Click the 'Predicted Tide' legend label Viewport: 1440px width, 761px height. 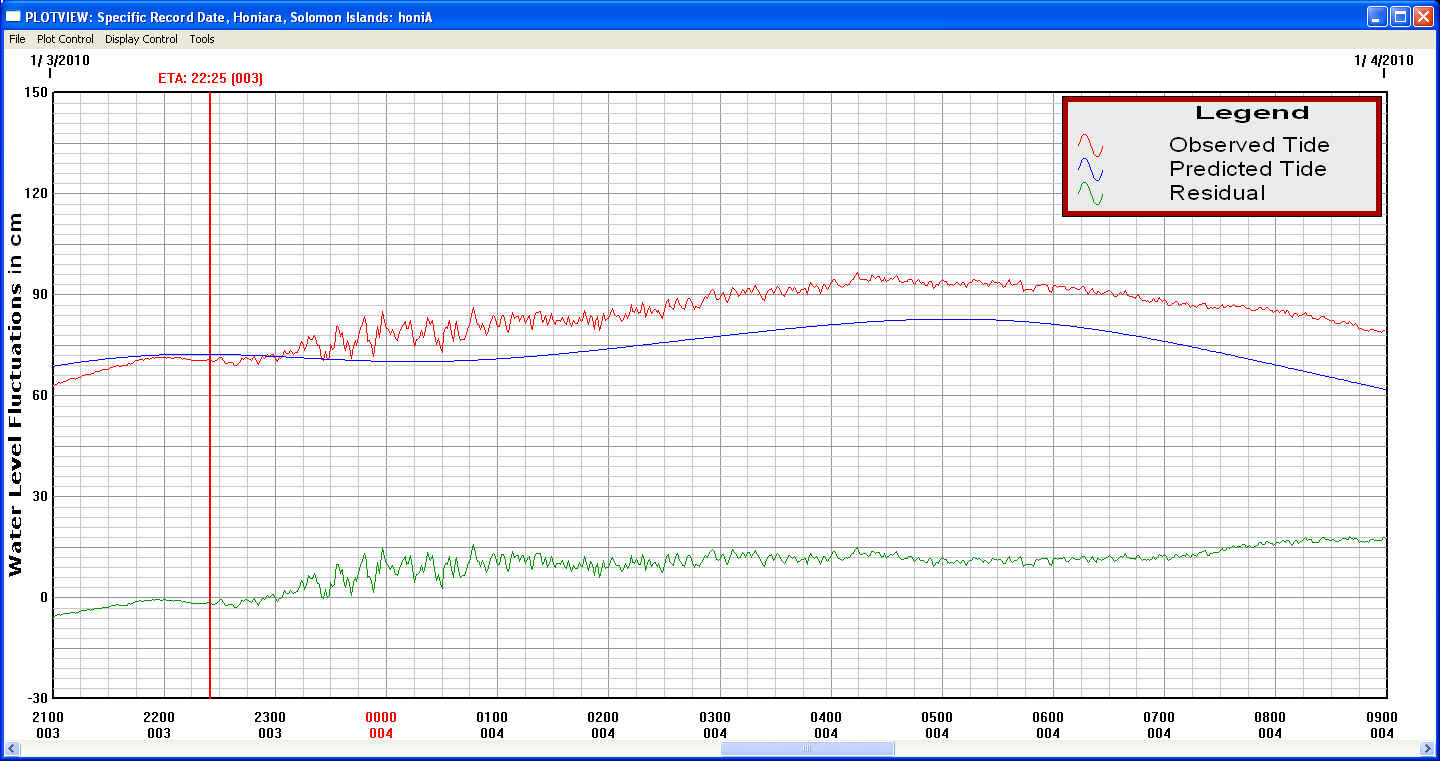[1248, 169]
